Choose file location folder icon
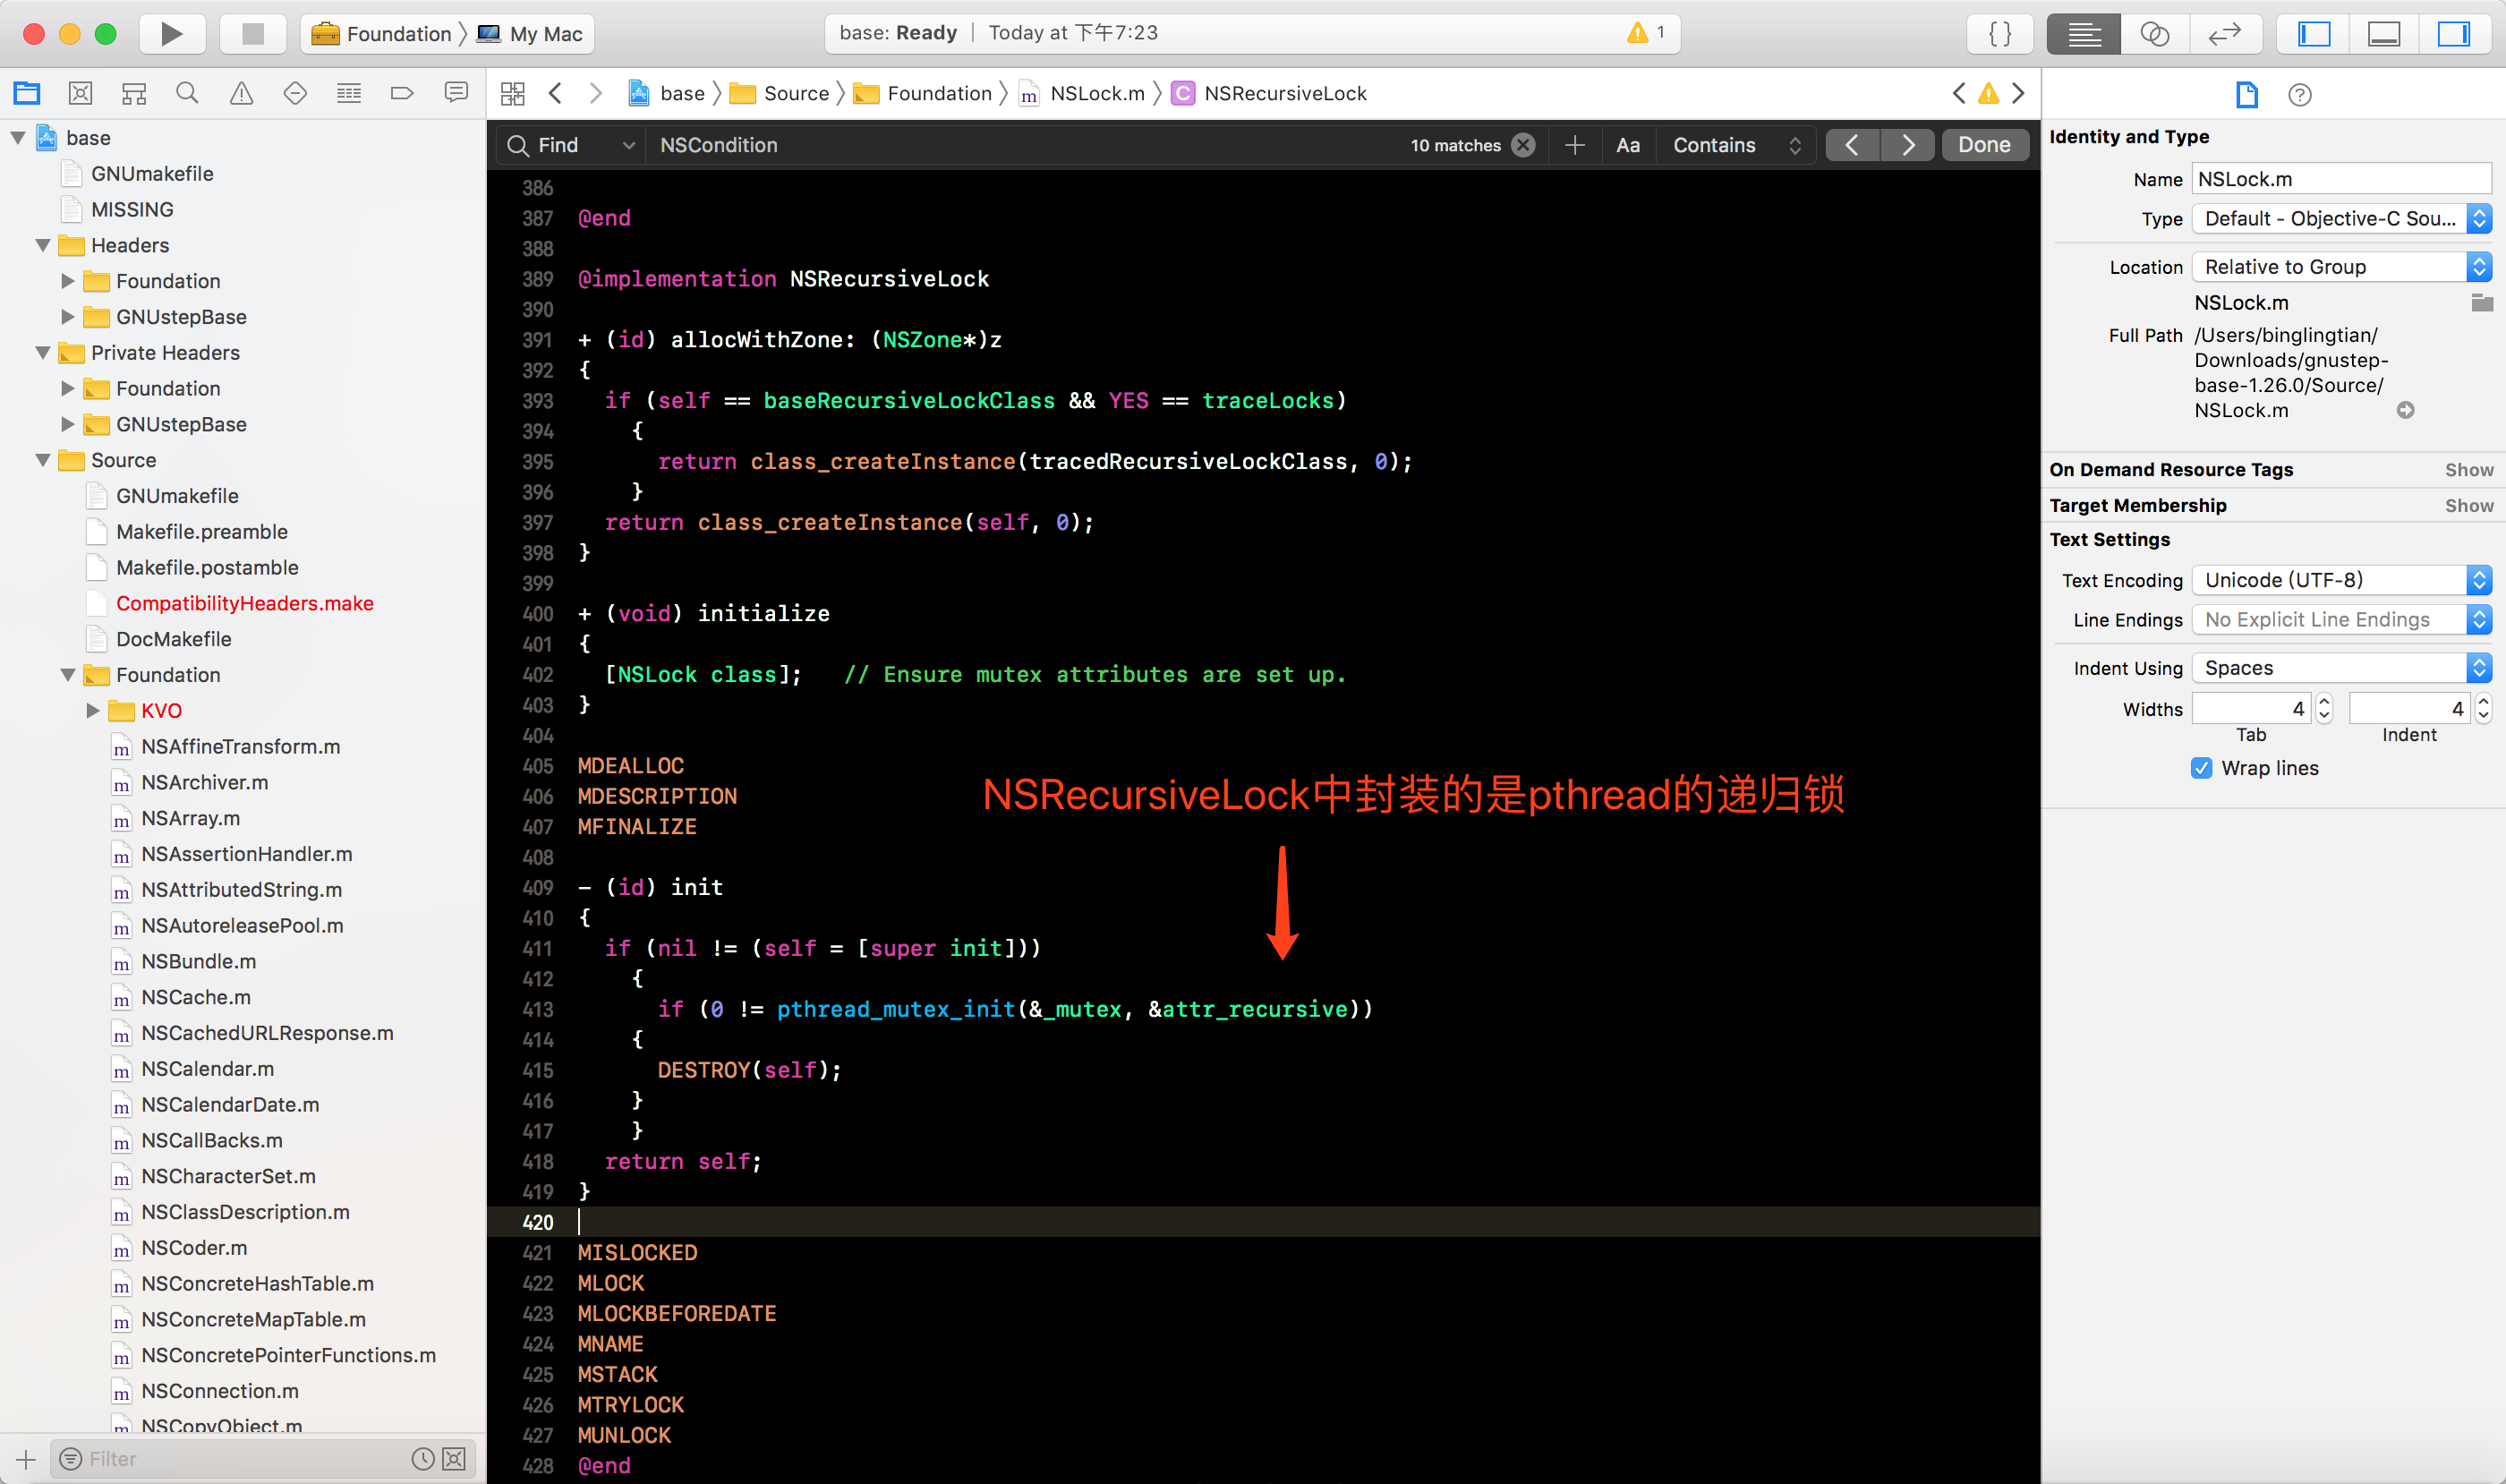The image size is (2506, 1484). point(2481,302)
